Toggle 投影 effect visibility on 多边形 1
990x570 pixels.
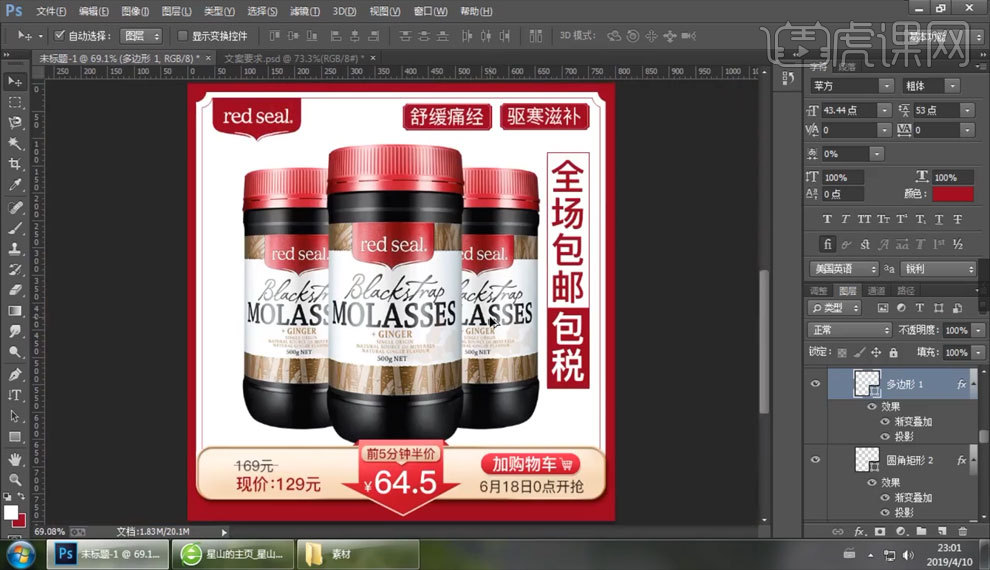885,436
